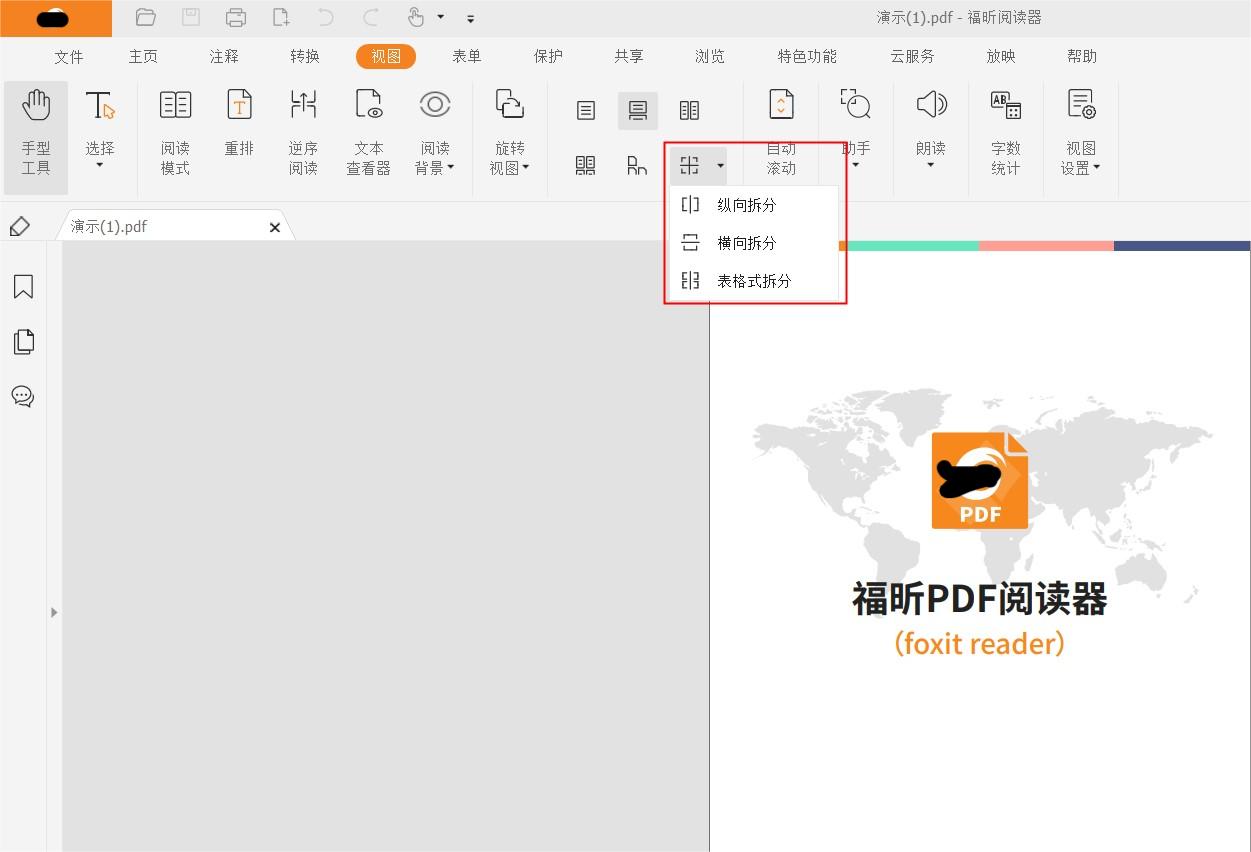Viewport: 1251px width, 852px height.
Task: Open the bookmarks panel in sidebar
Action: pos(22,287)
